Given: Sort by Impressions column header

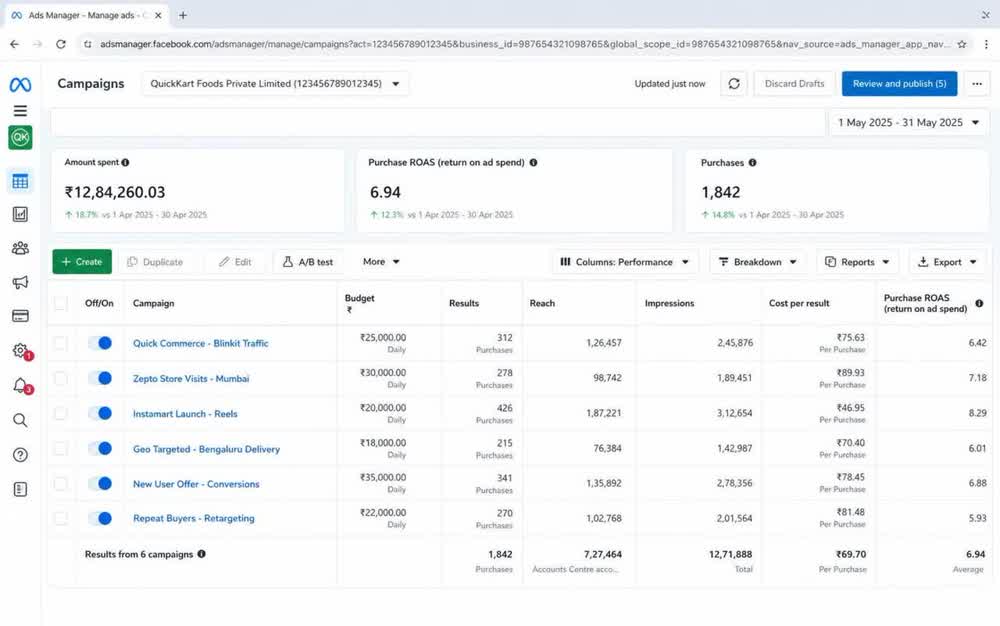Looking at the screenshot, I should [x=669, y=303].
